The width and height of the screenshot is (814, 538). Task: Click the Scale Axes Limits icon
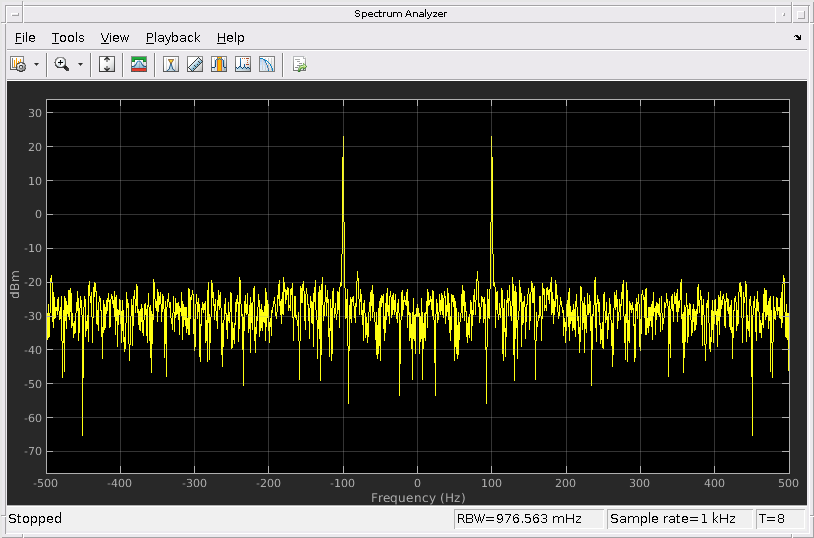click(108, 64)
